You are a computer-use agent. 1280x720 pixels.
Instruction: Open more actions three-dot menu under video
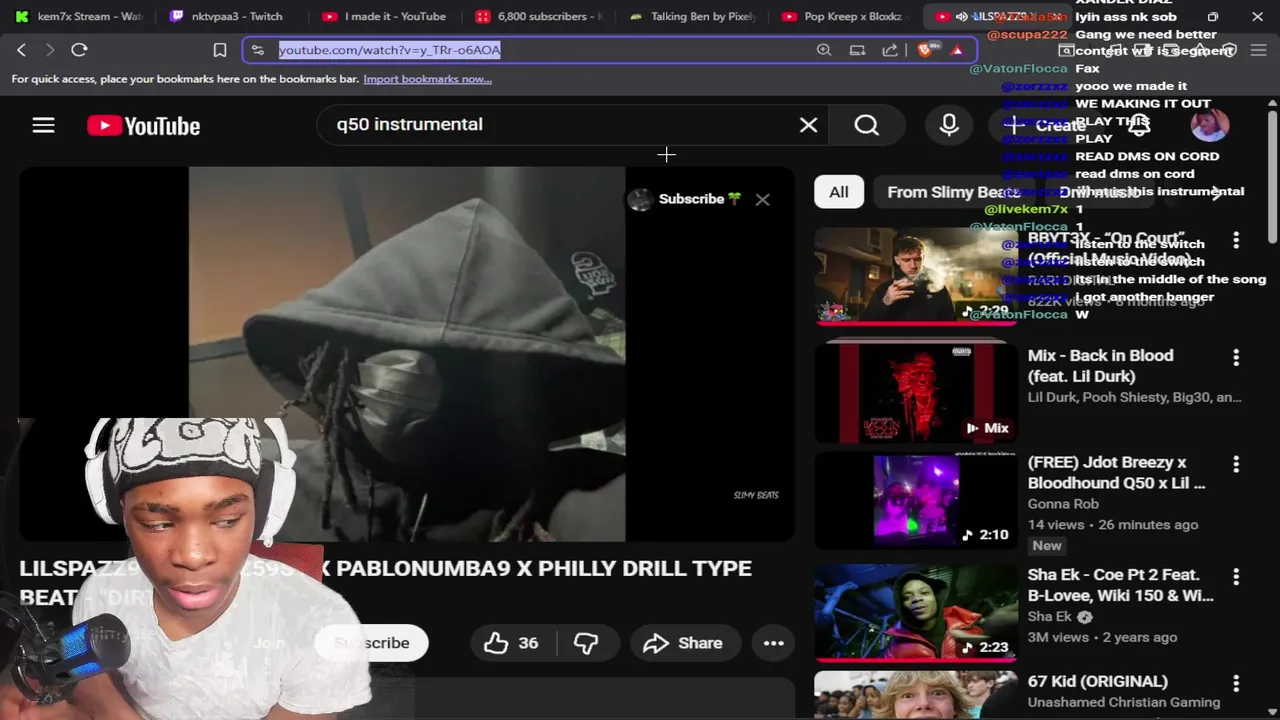click(774, 643)
